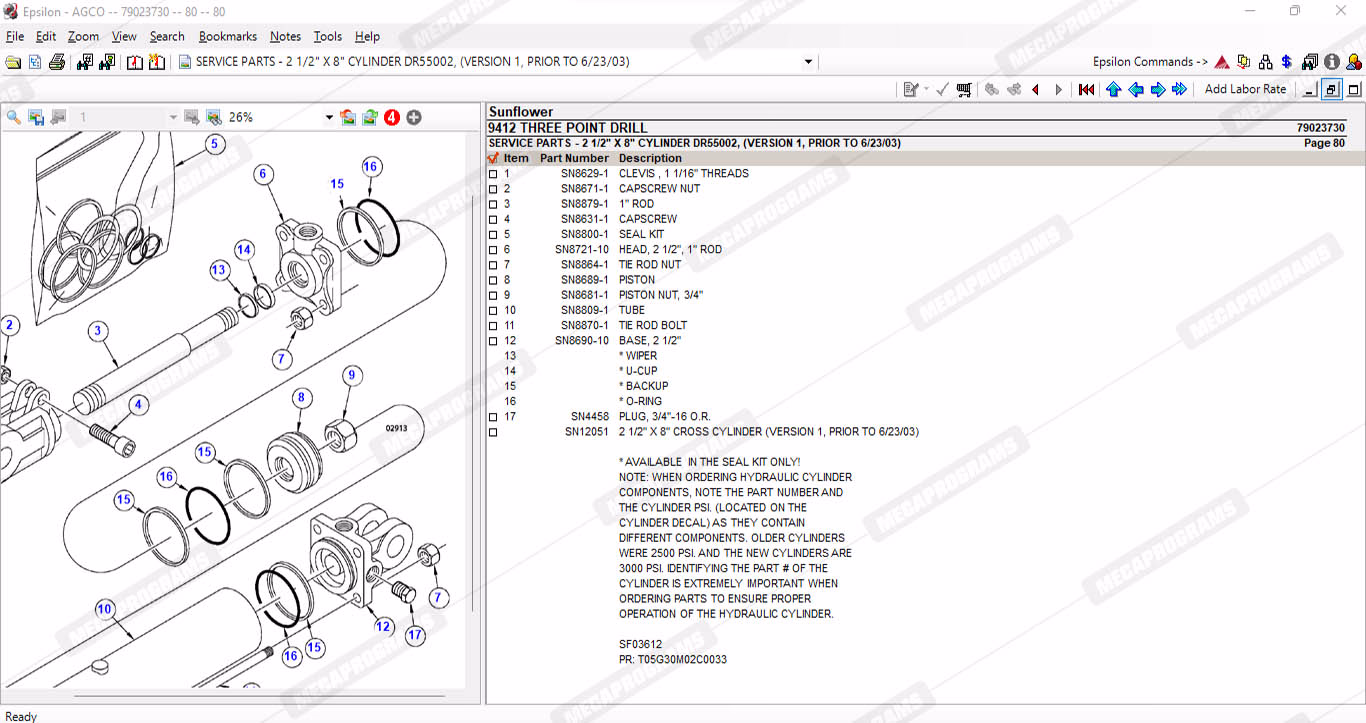Click the blue dollar sign icon
The height and width of the screenshot is (723, 1366).
pyautogui.click(x=1287, y=62)
